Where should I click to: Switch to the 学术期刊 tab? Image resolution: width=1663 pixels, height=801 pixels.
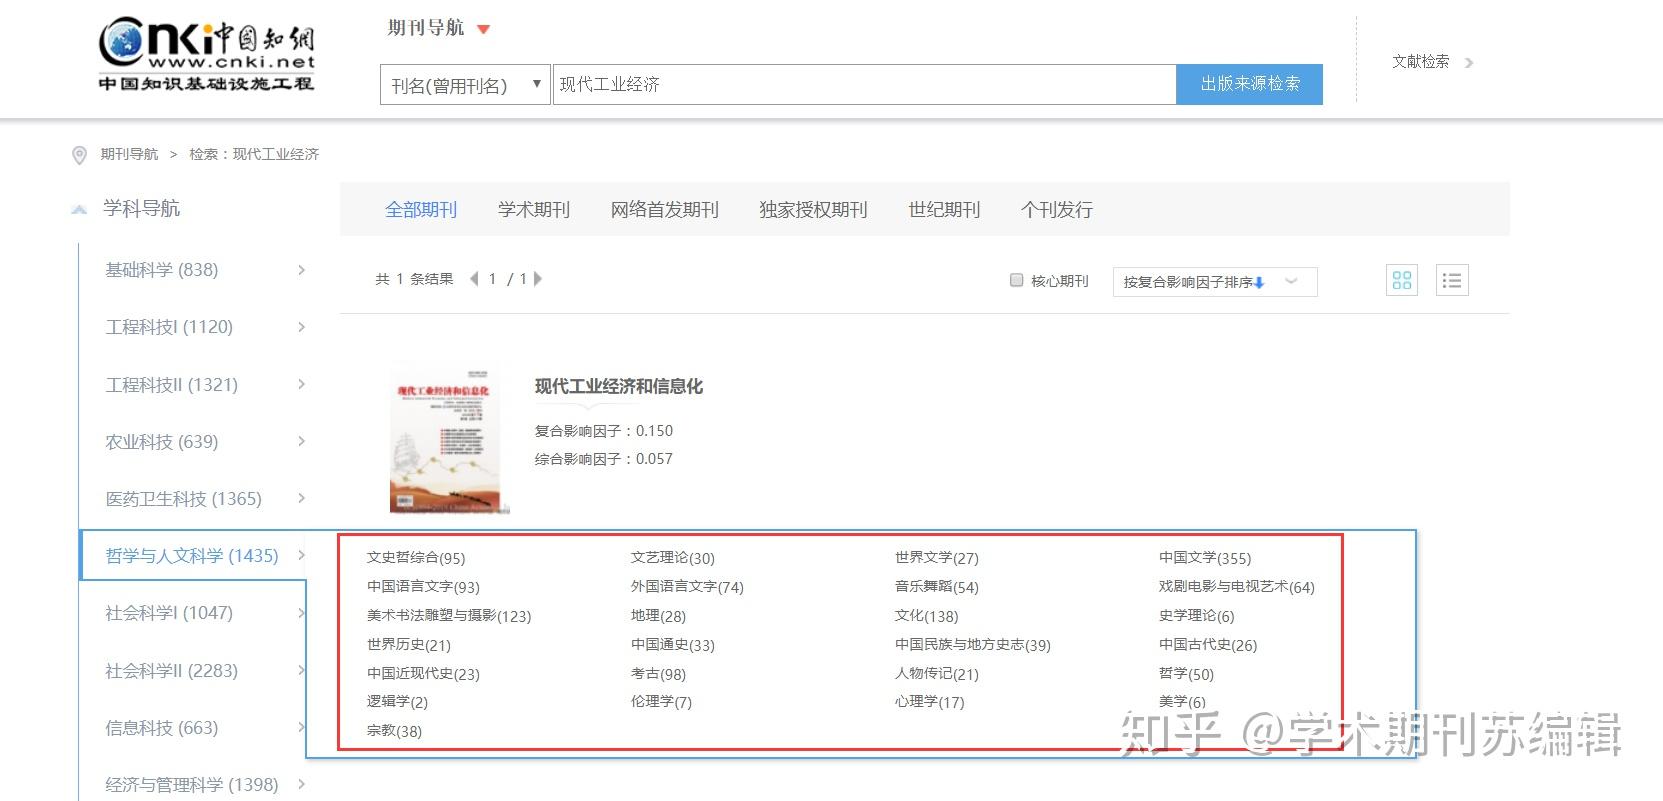pyautogui.click(x=534, y=210)
